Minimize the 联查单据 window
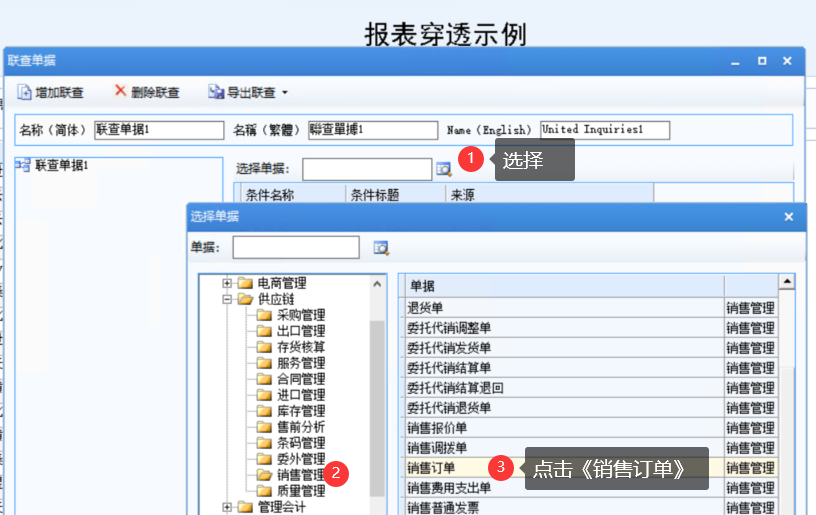 coord(735,61)
